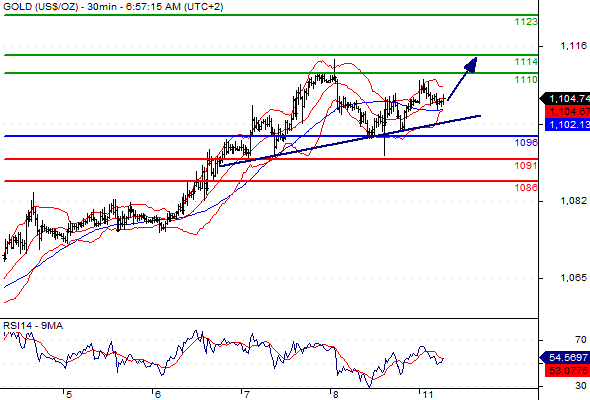This screenshot has height=400, width=590.
Task: Select the 1,082 price axis label
Action: pos(573,201)
